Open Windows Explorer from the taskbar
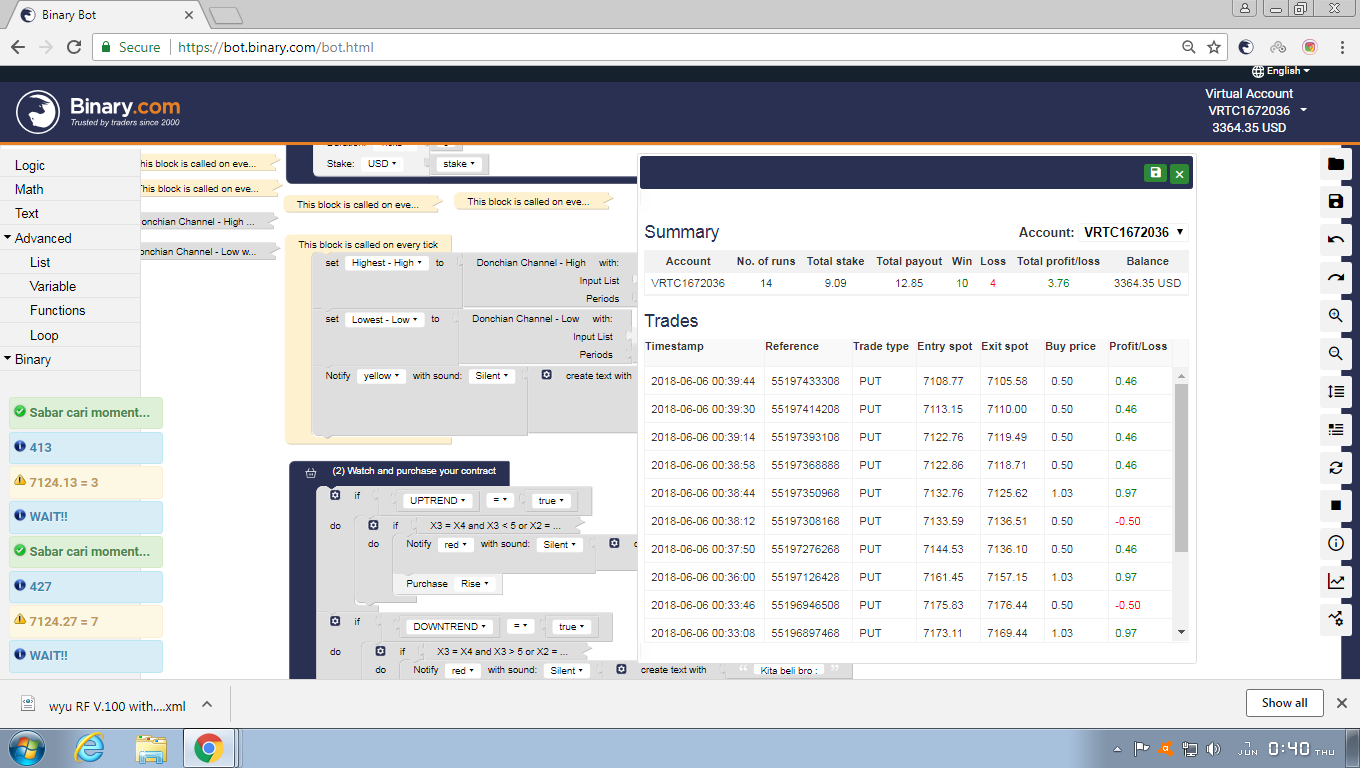 coord(151,748)
